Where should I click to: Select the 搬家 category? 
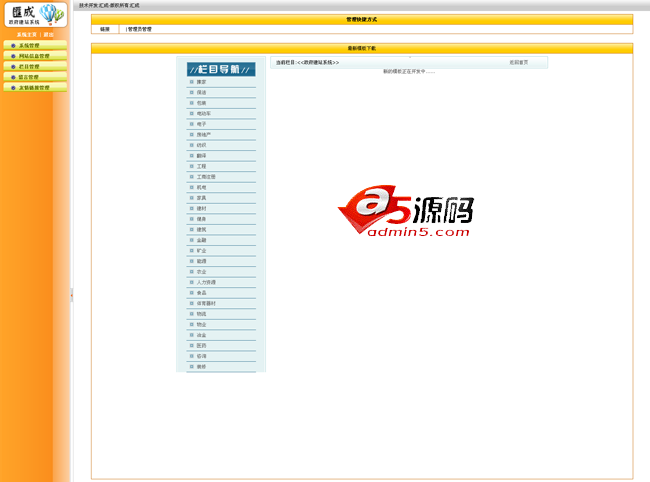[201, 82]
